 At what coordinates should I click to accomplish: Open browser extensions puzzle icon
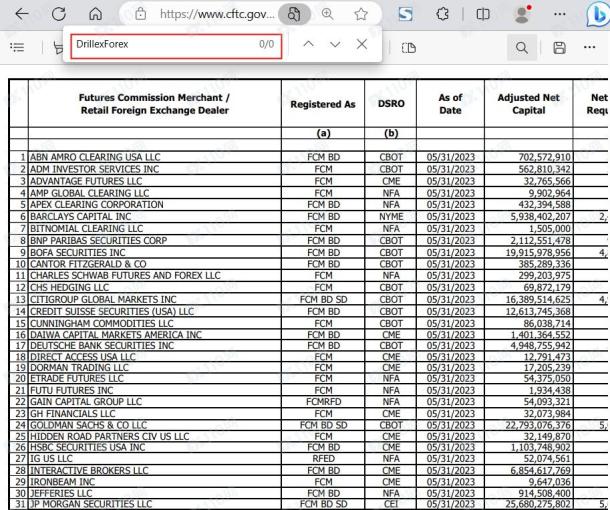pos(442,14)
